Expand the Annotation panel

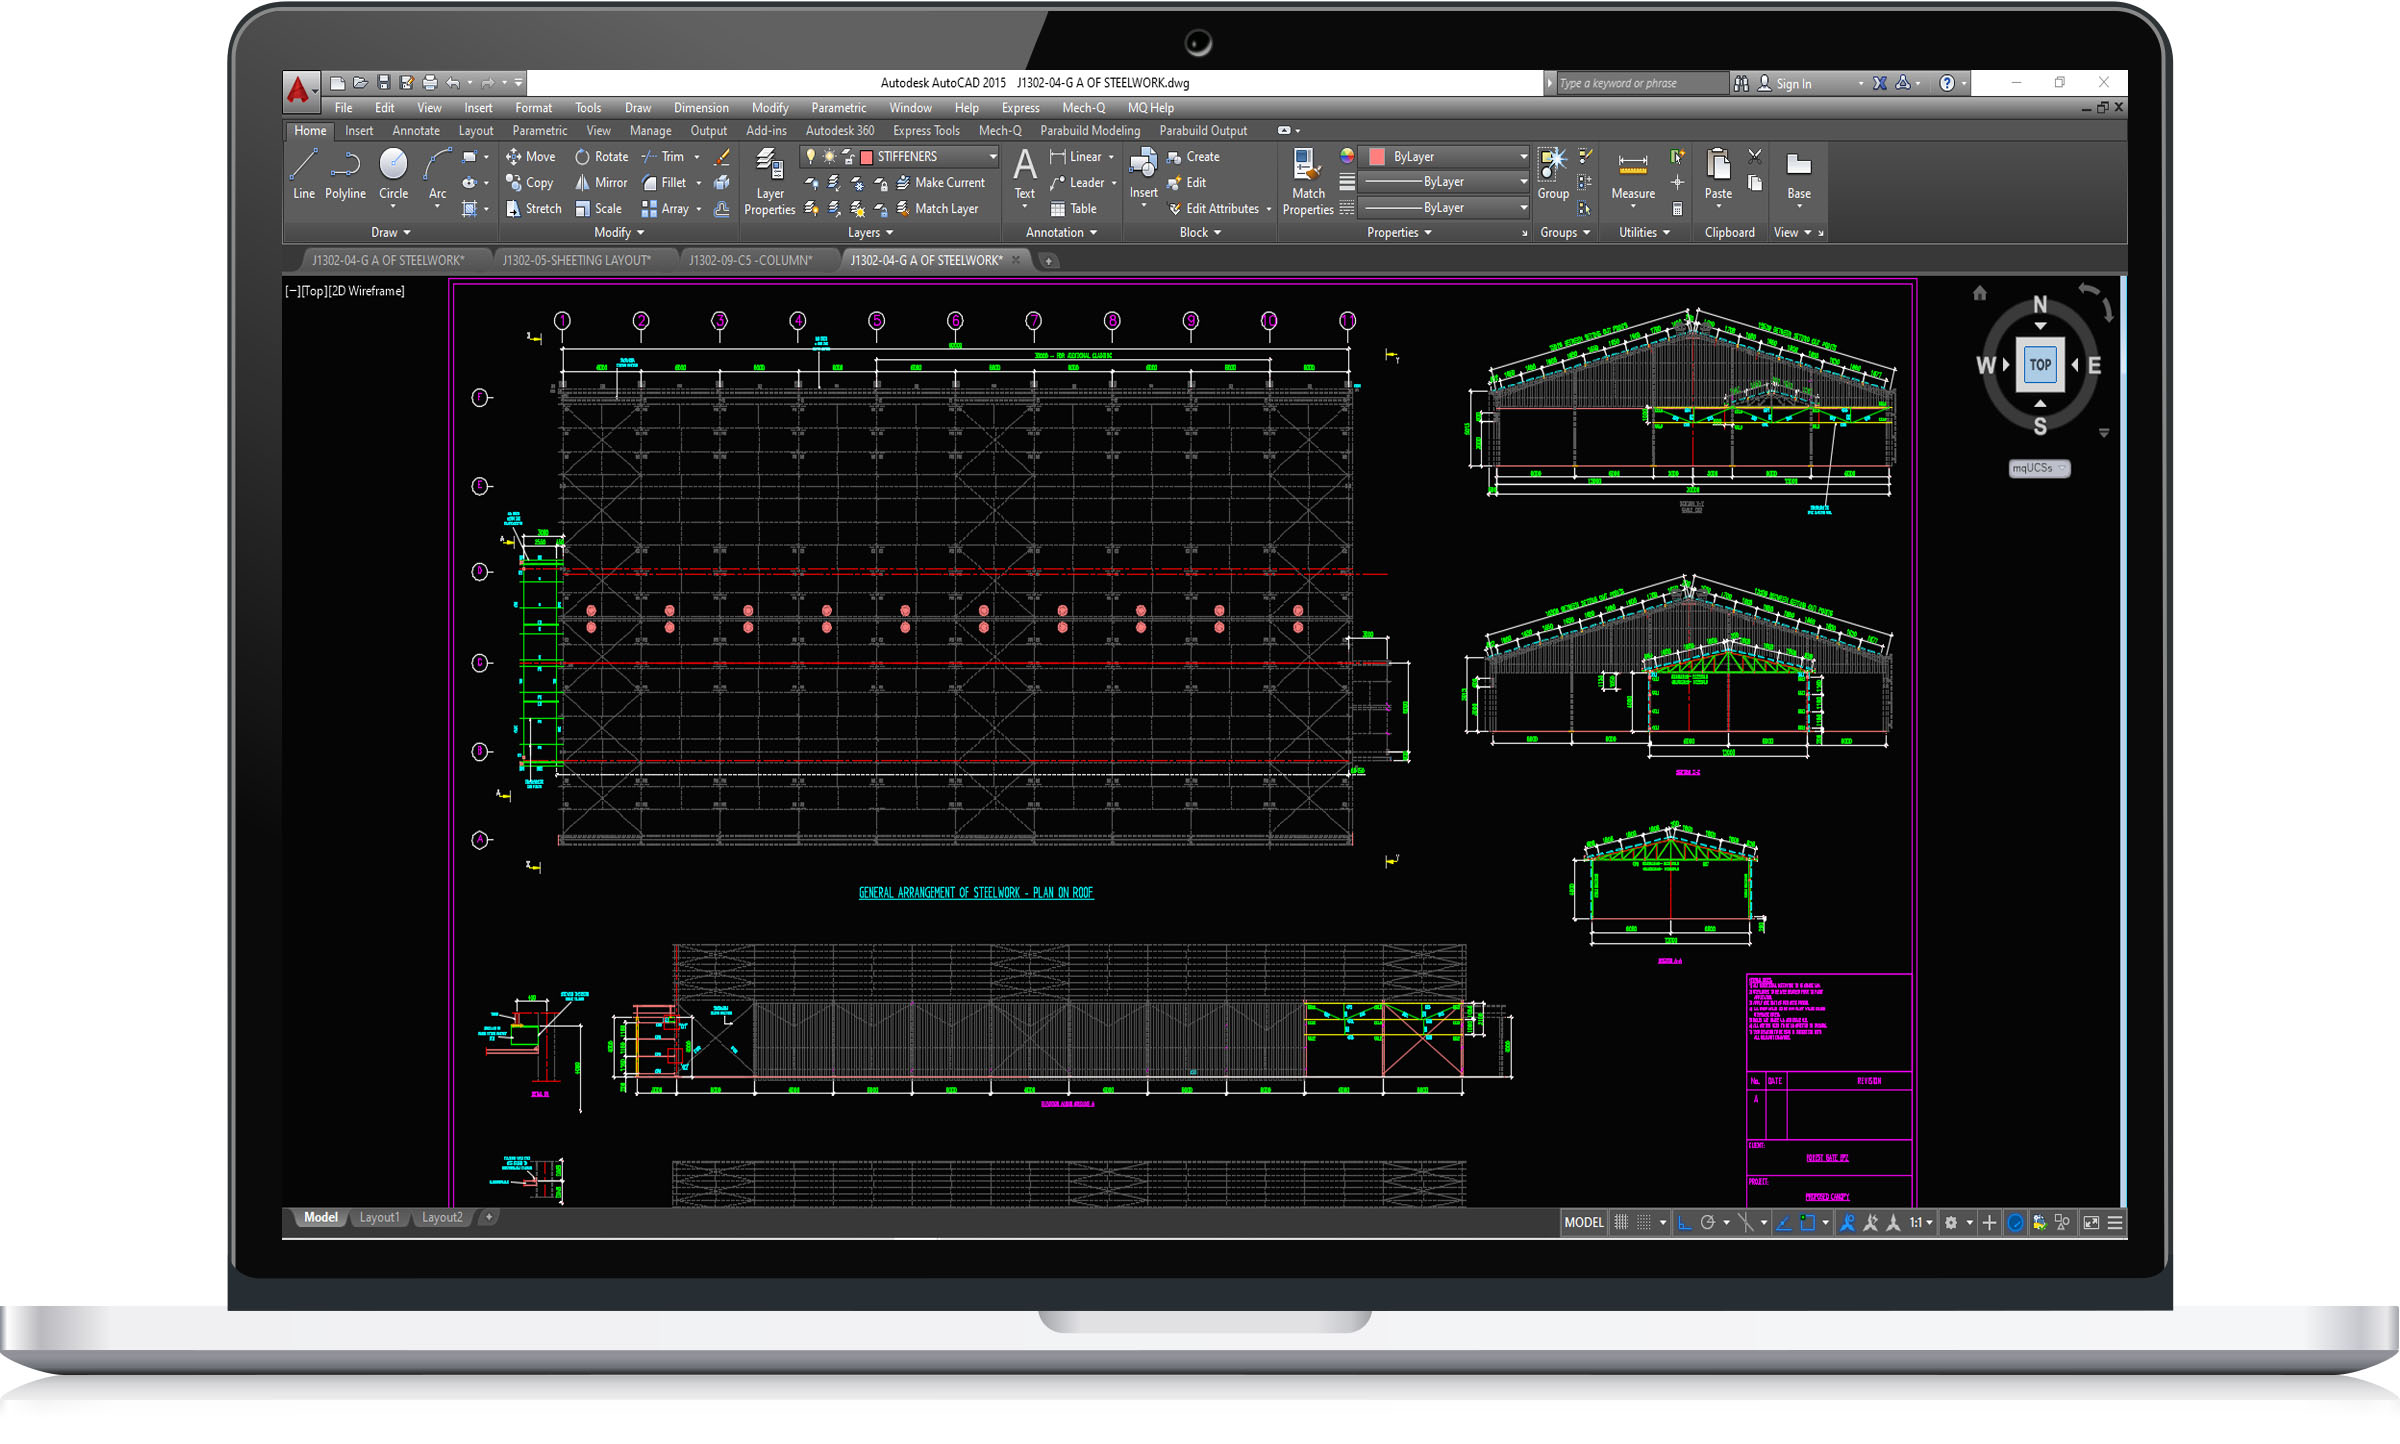point(1061,232)
